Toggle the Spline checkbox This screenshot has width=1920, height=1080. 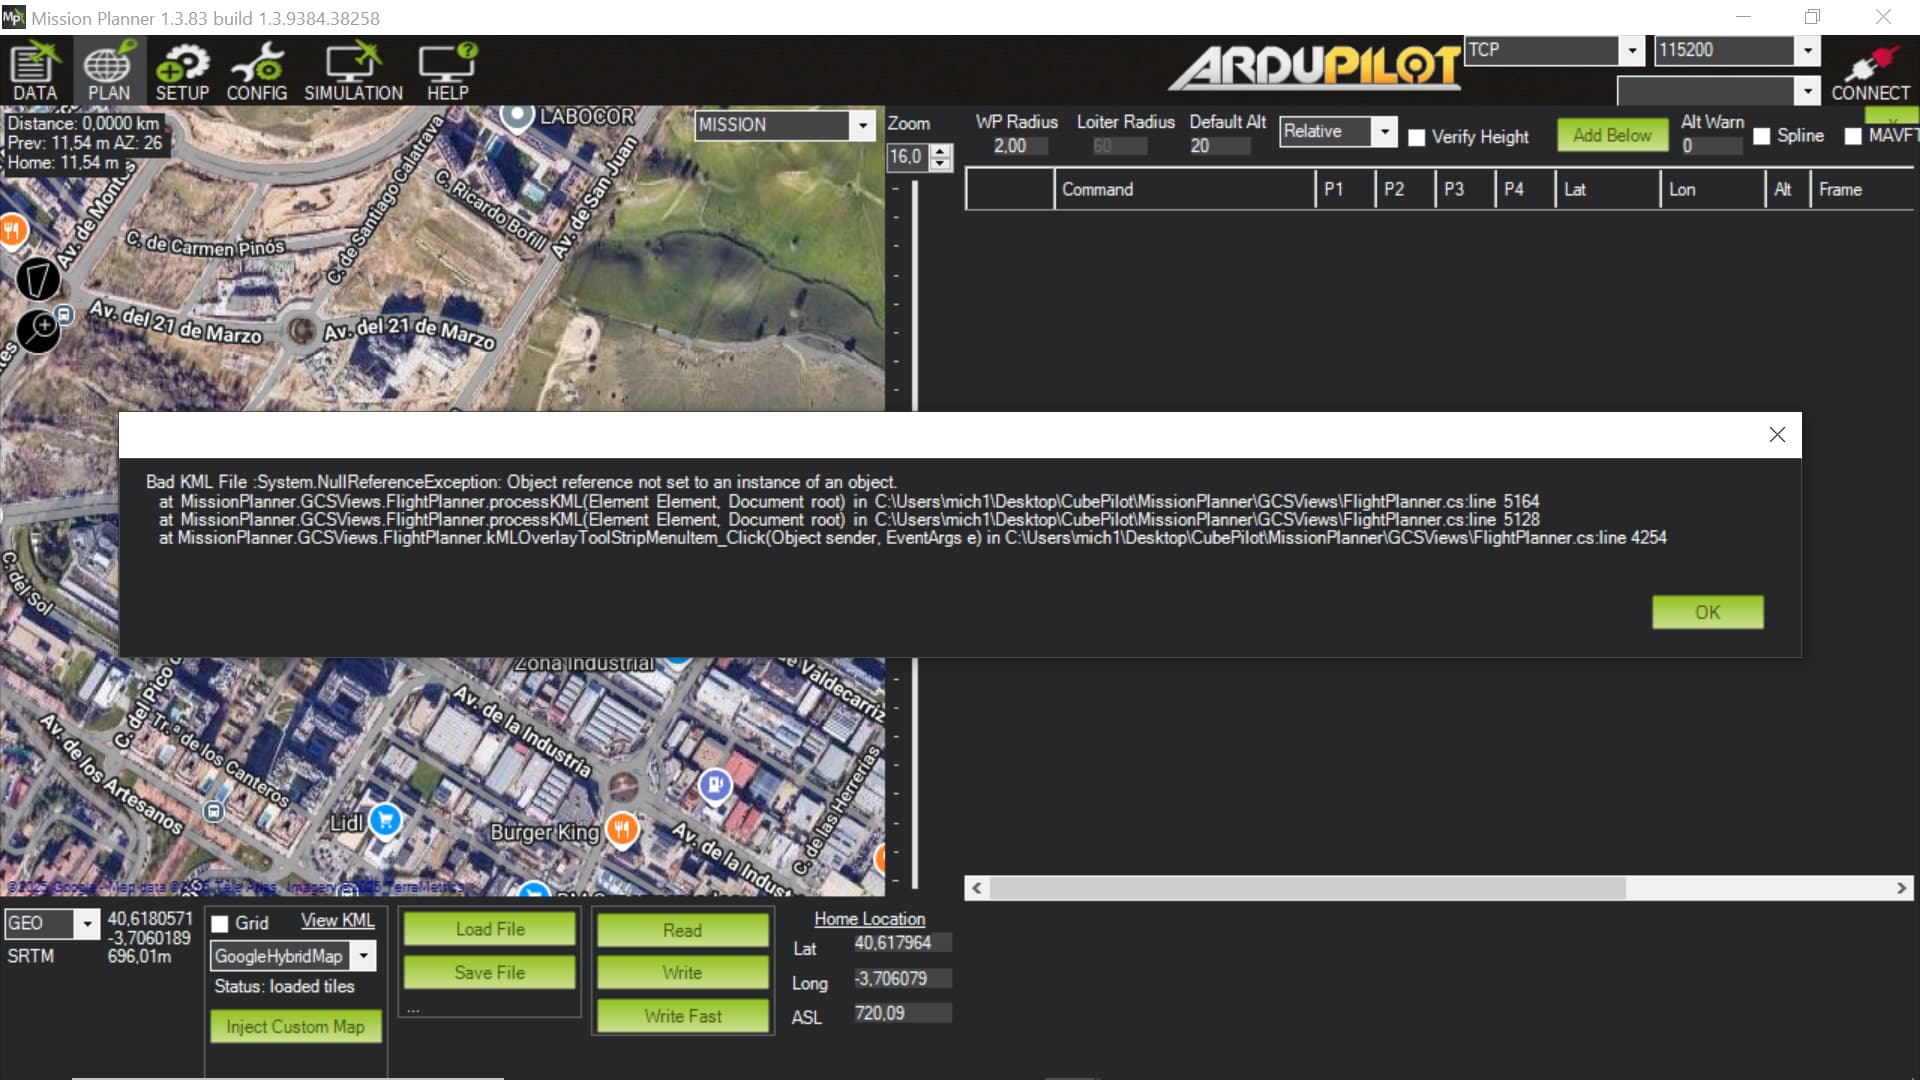1762,137
